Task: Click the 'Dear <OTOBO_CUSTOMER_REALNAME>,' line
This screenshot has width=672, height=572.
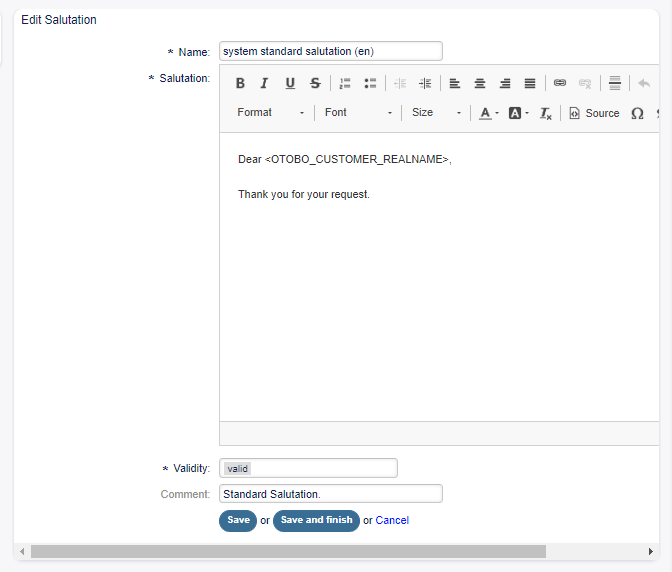Action: [x=345, y=159]
